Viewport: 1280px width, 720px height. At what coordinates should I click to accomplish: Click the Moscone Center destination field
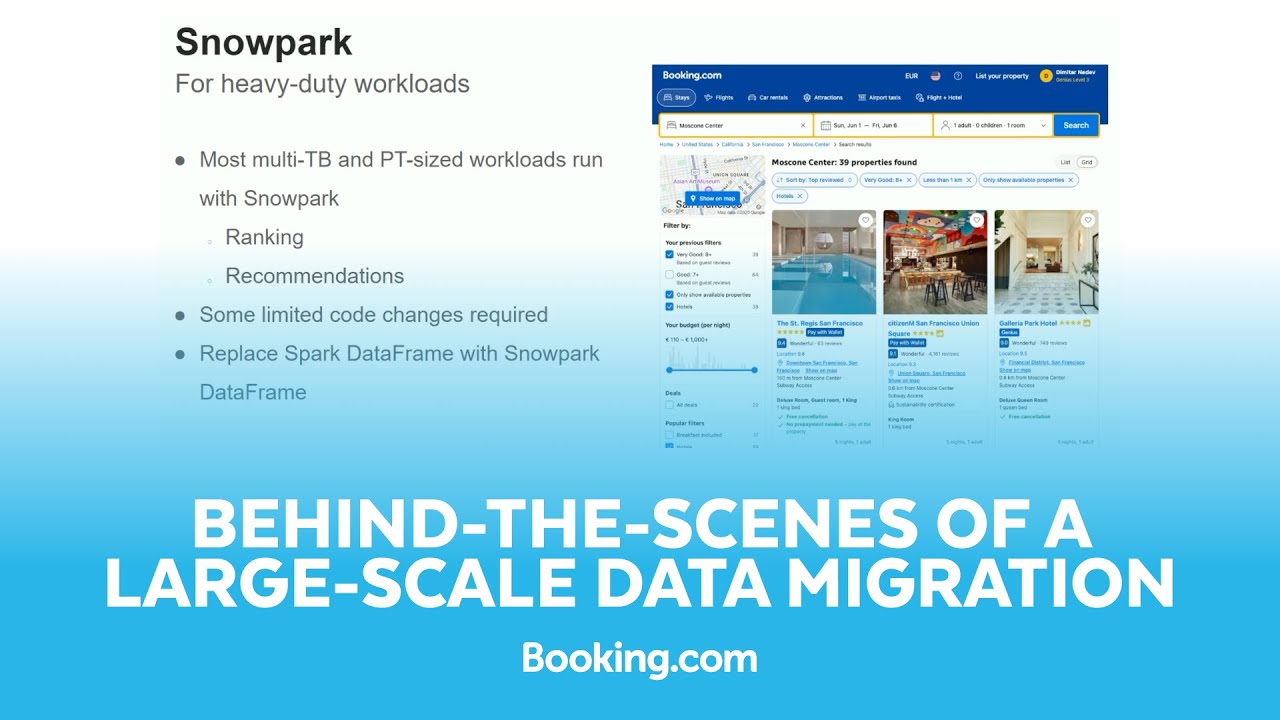point(735,125)
